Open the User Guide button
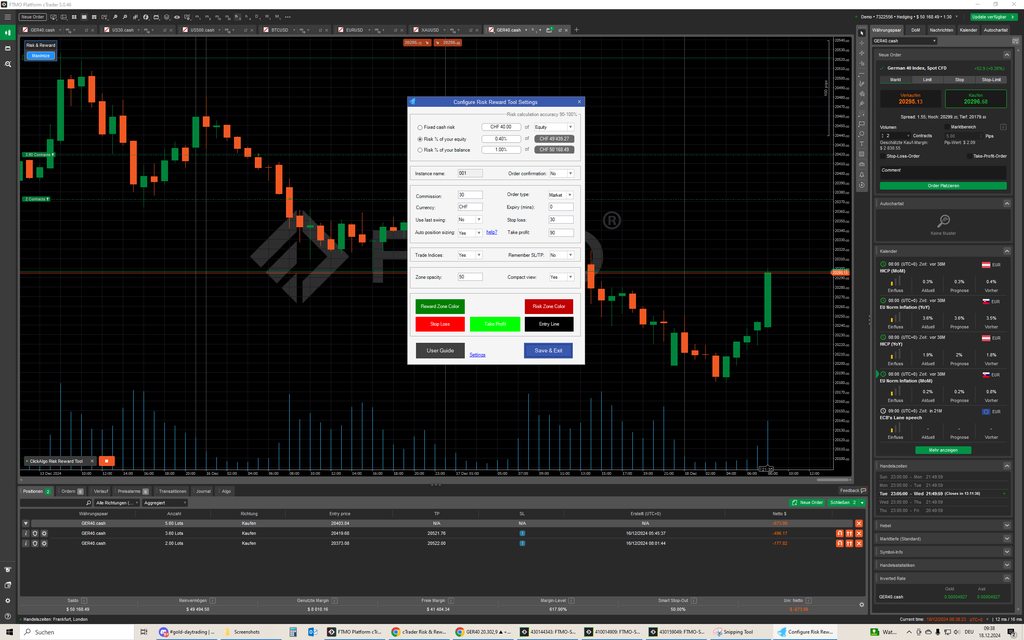Image resolution: width=1024 pixels, height=640 pixels. click(440, 351)
